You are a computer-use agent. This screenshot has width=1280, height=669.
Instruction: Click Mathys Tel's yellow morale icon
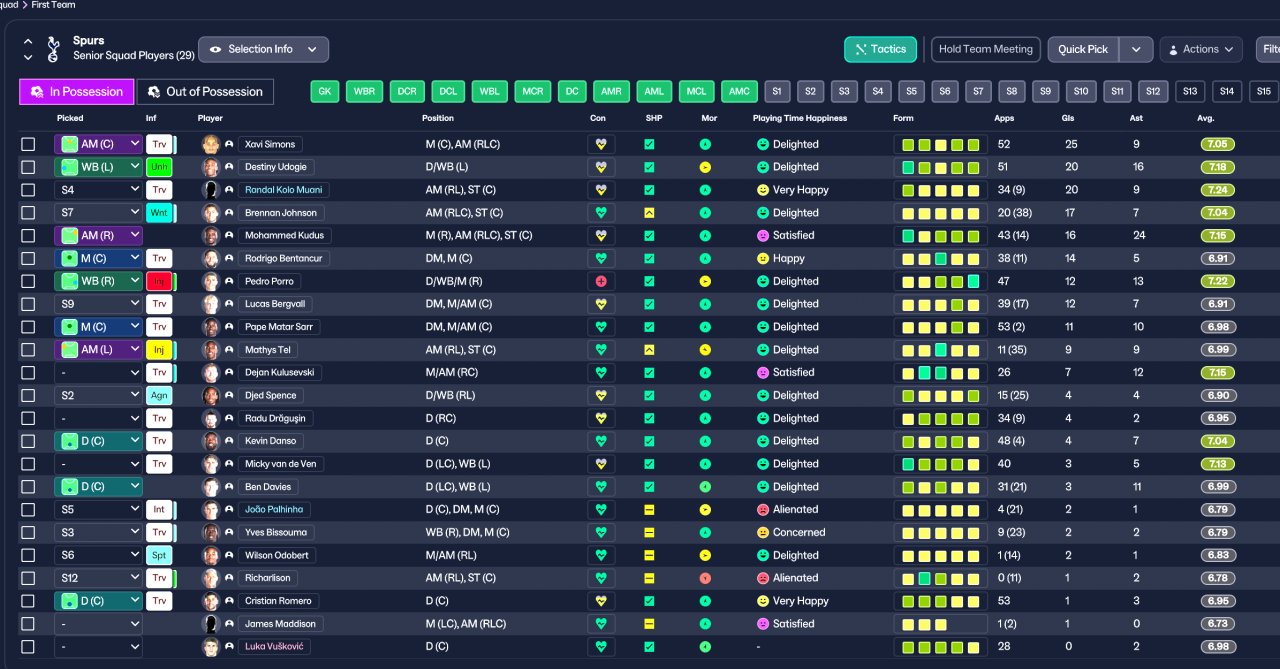[x=705, y=350]
